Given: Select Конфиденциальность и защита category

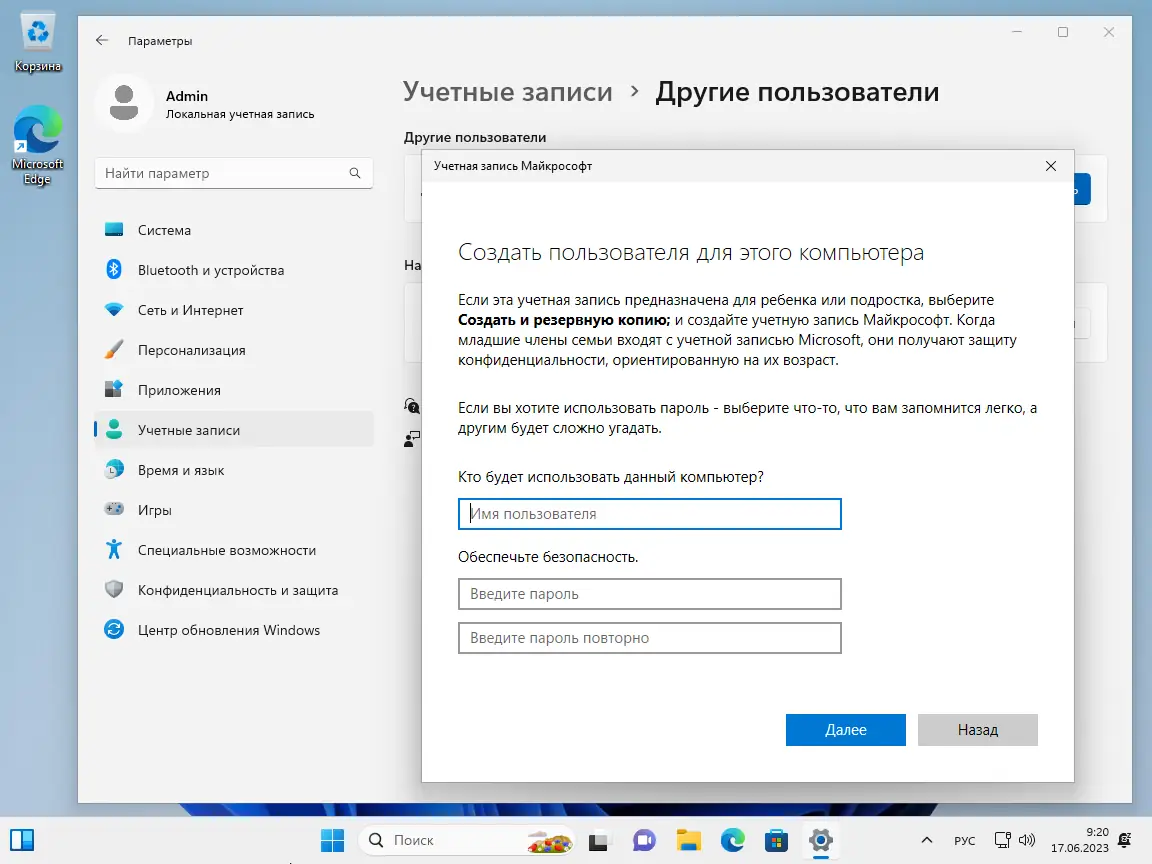Looking at the screenshot, I should 240,590.
